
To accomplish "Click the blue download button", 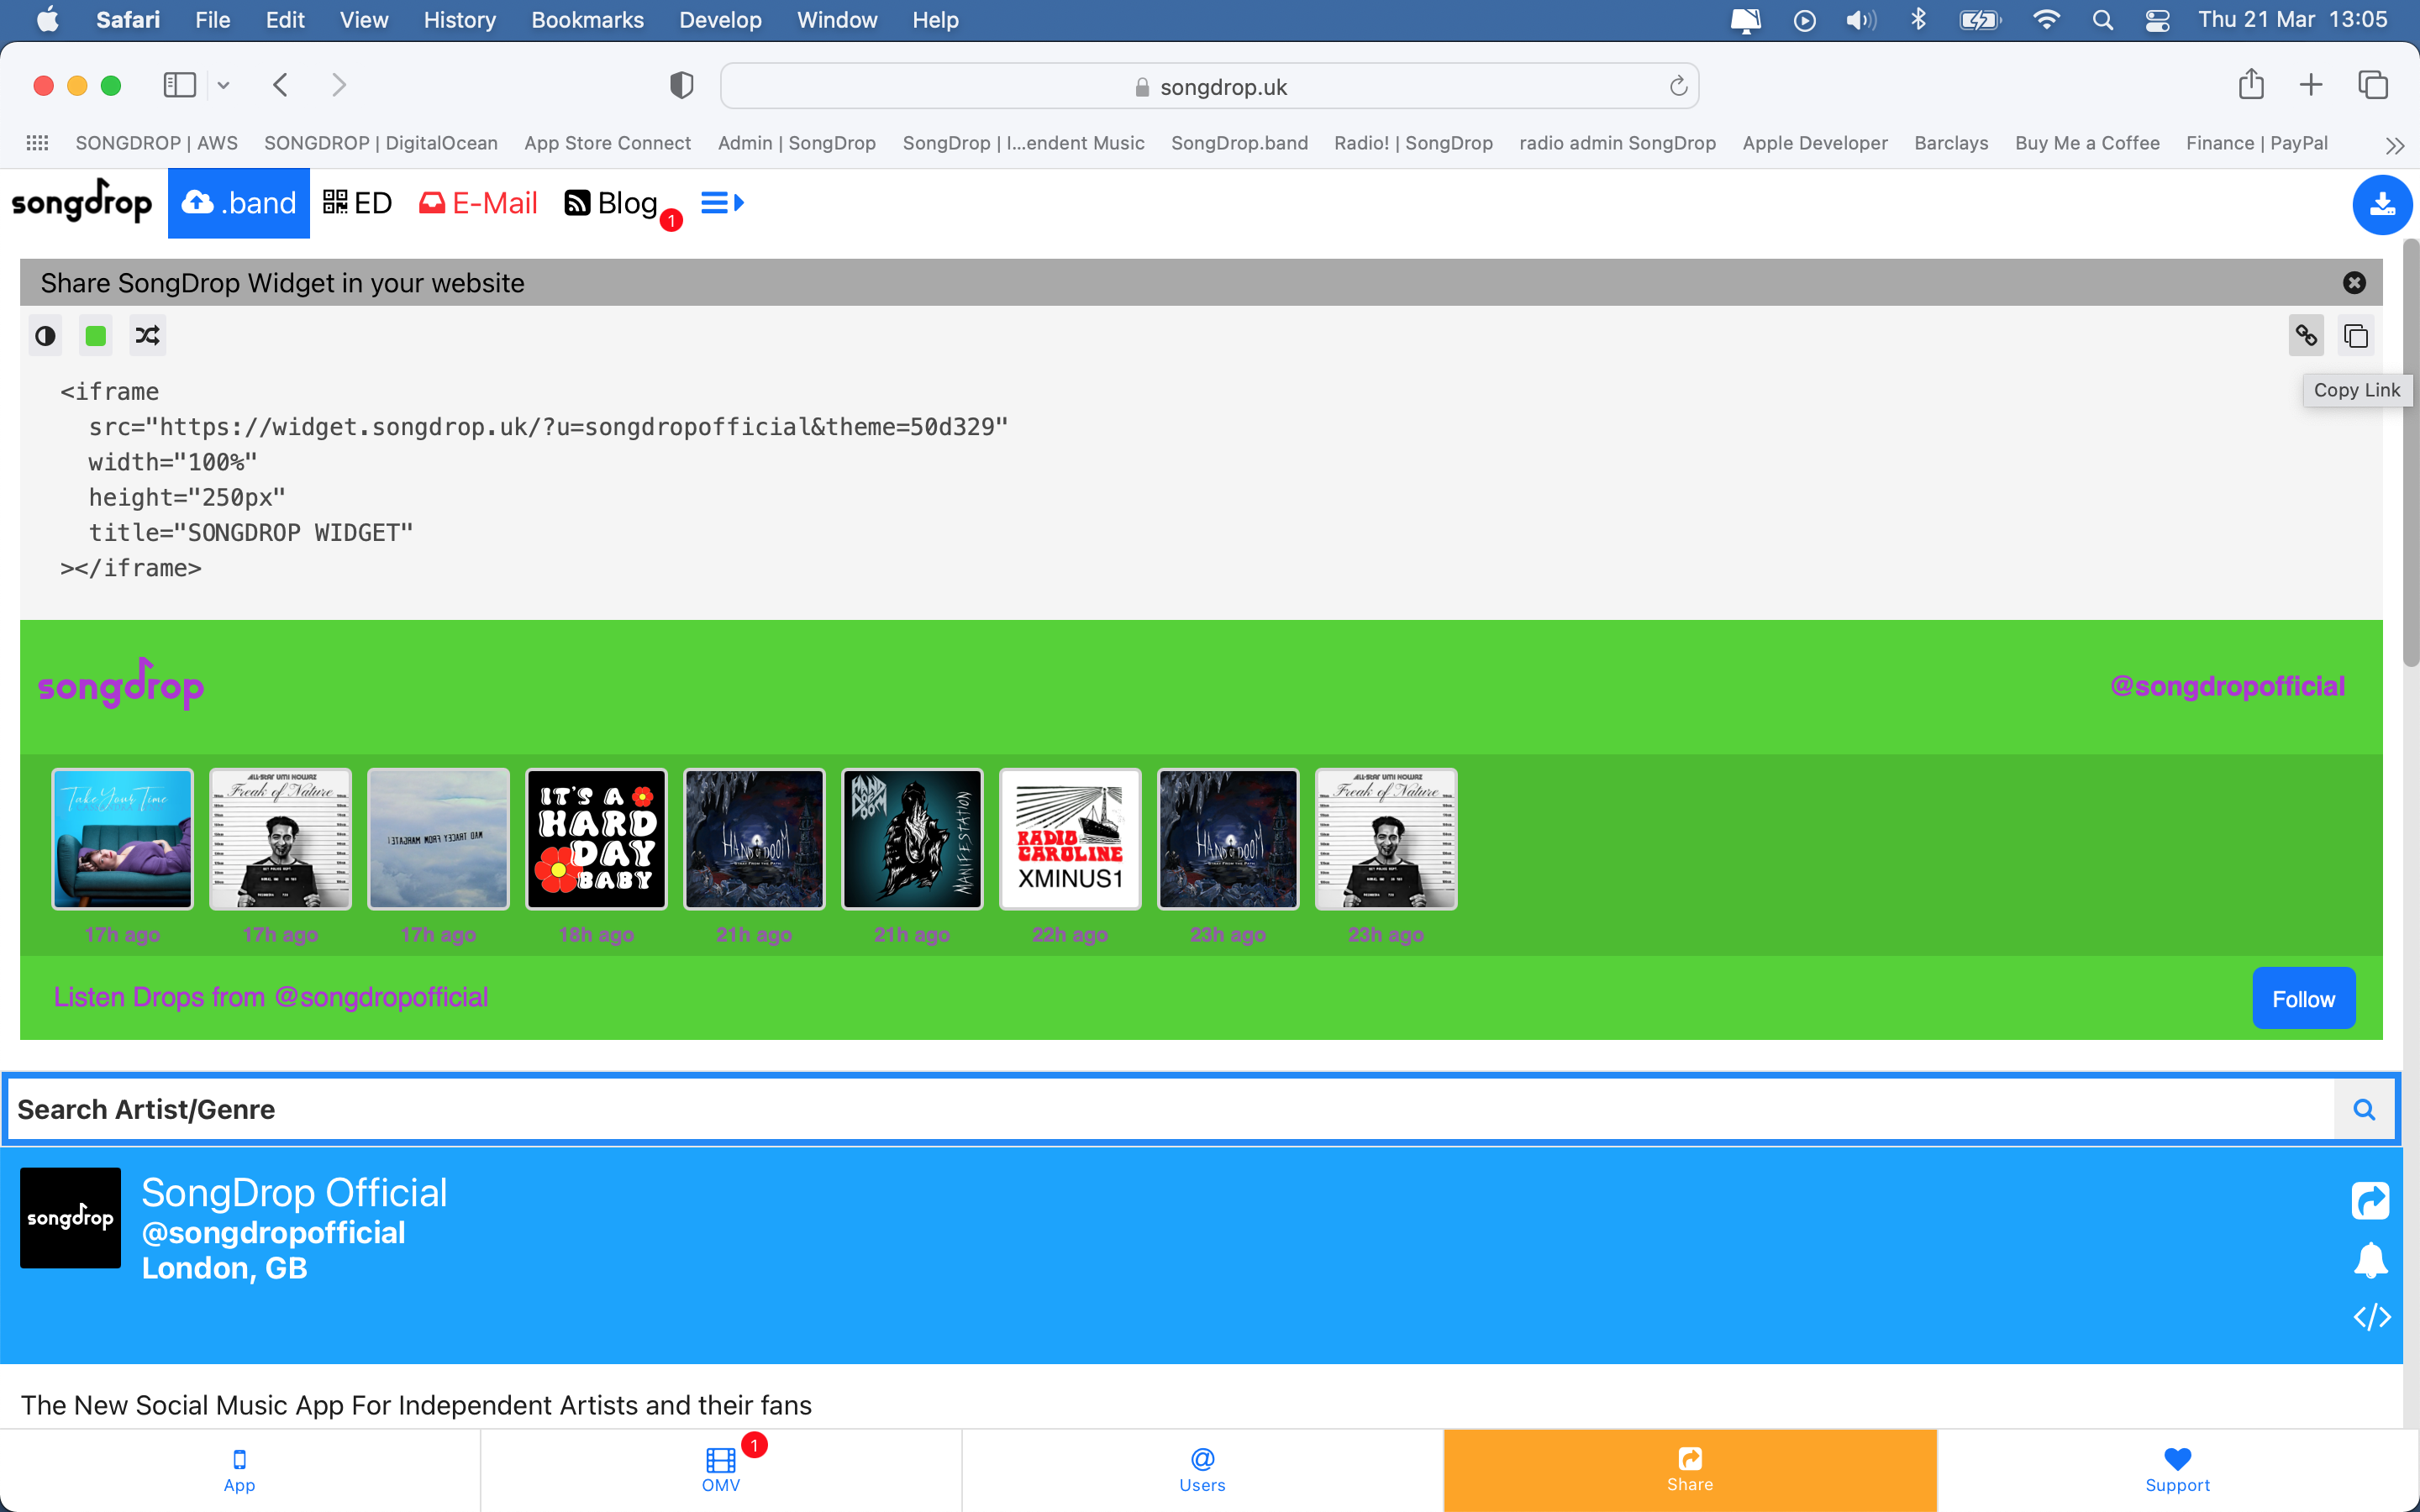I will [2382, 204].
